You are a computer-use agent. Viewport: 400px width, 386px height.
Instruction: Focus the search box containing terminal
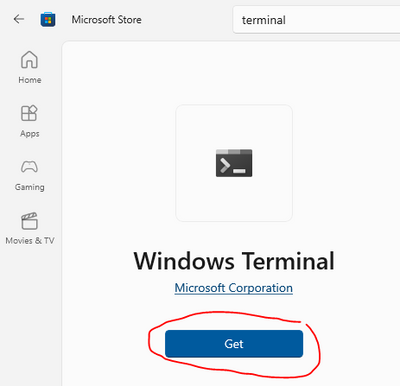pyautogui.click(x=316, y=20)
